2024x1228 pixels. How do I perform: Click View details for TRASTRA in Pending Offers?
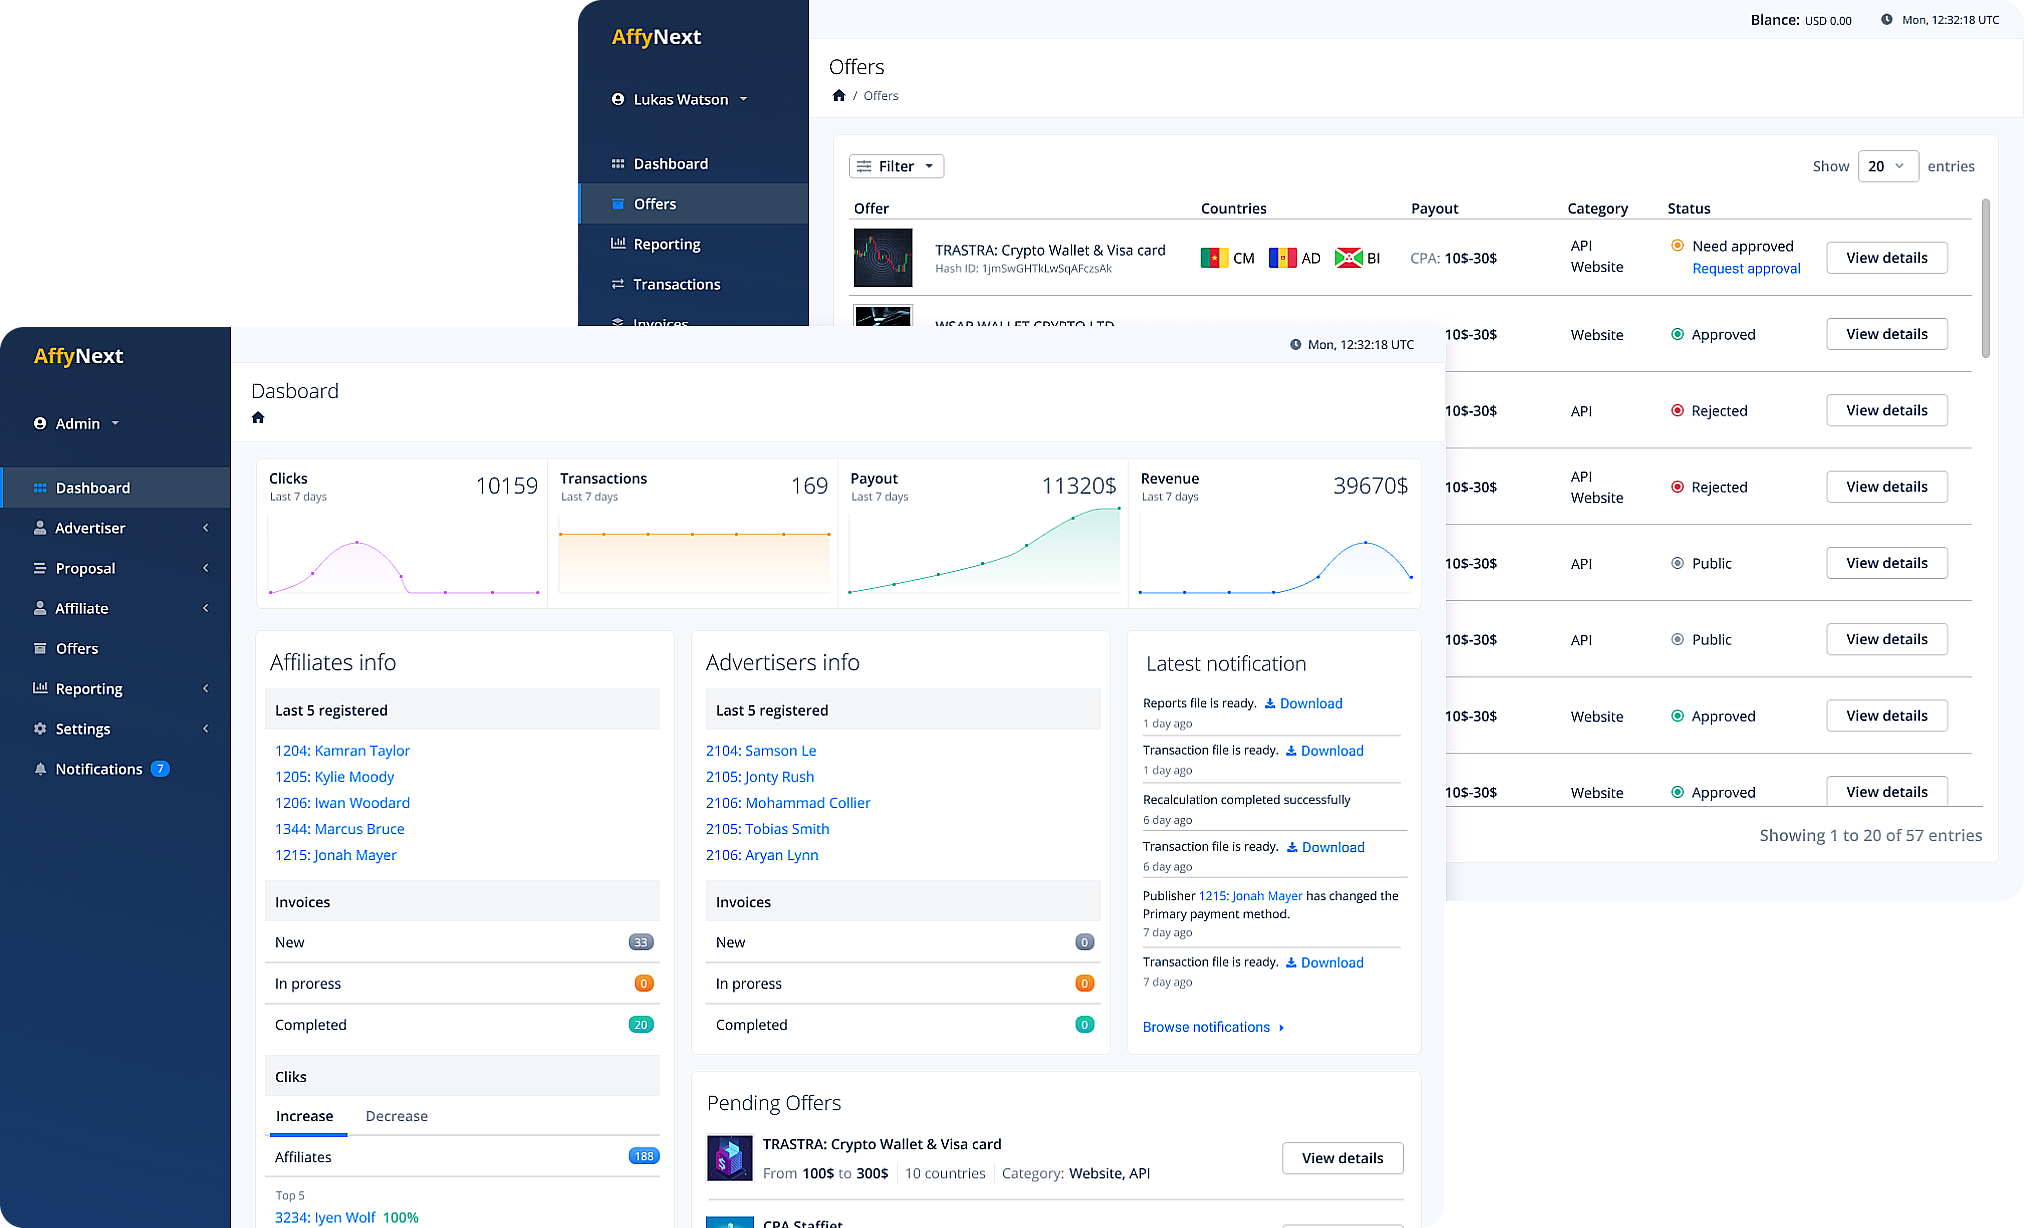point(1342,1158)
